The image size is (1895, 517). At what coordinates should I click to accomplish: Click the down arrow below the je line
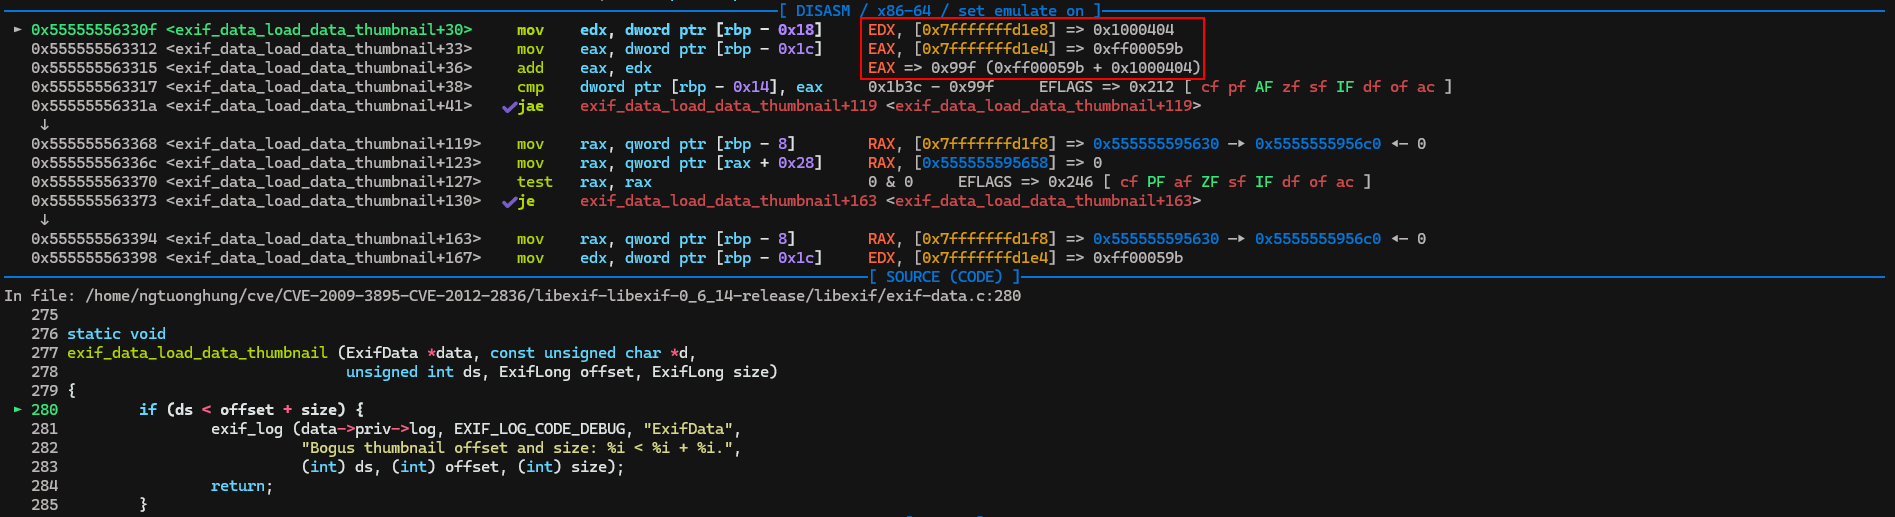click(44, 220)
